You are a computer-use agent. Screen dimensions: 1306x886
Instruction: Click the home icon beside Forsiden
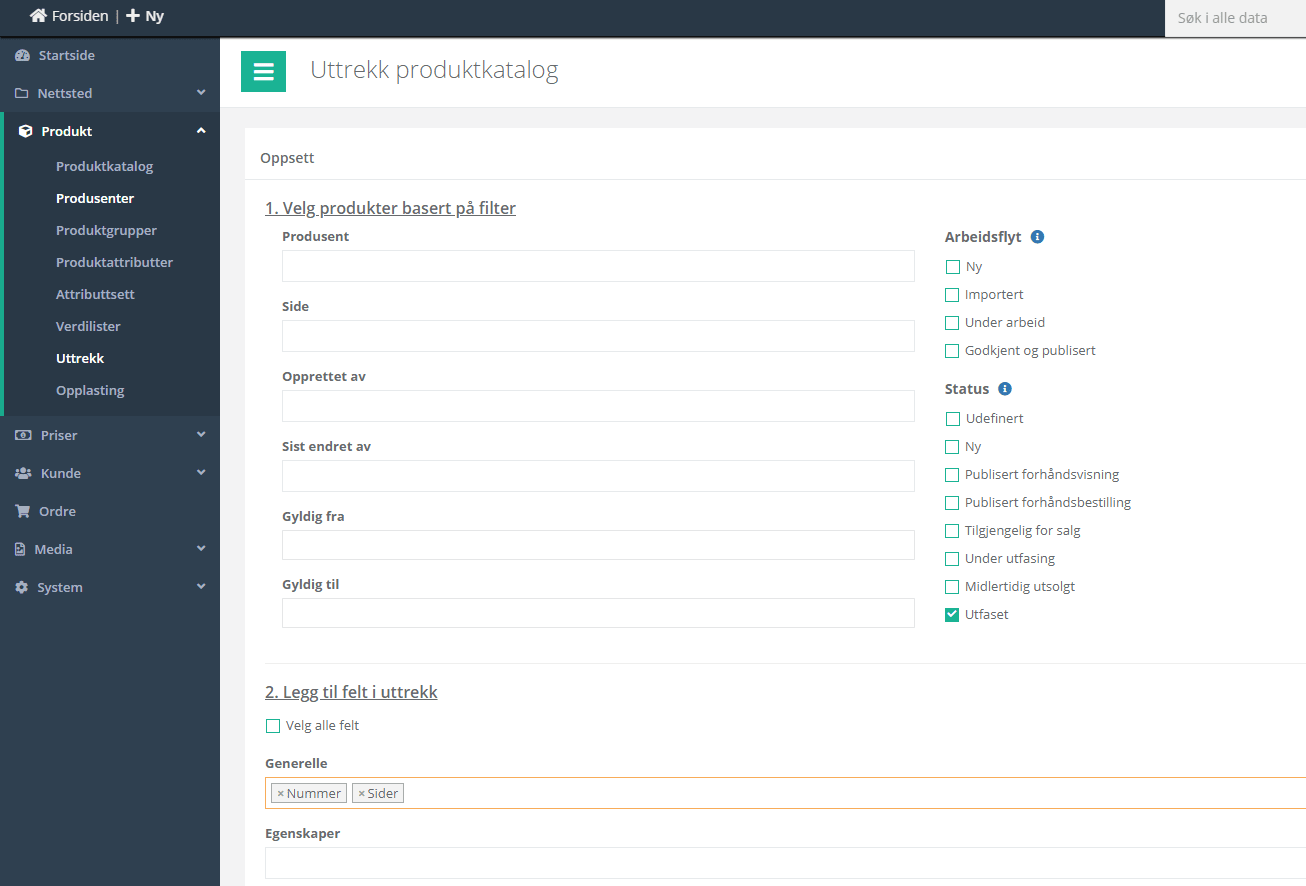pyautogui.click(x=39, y=16)
